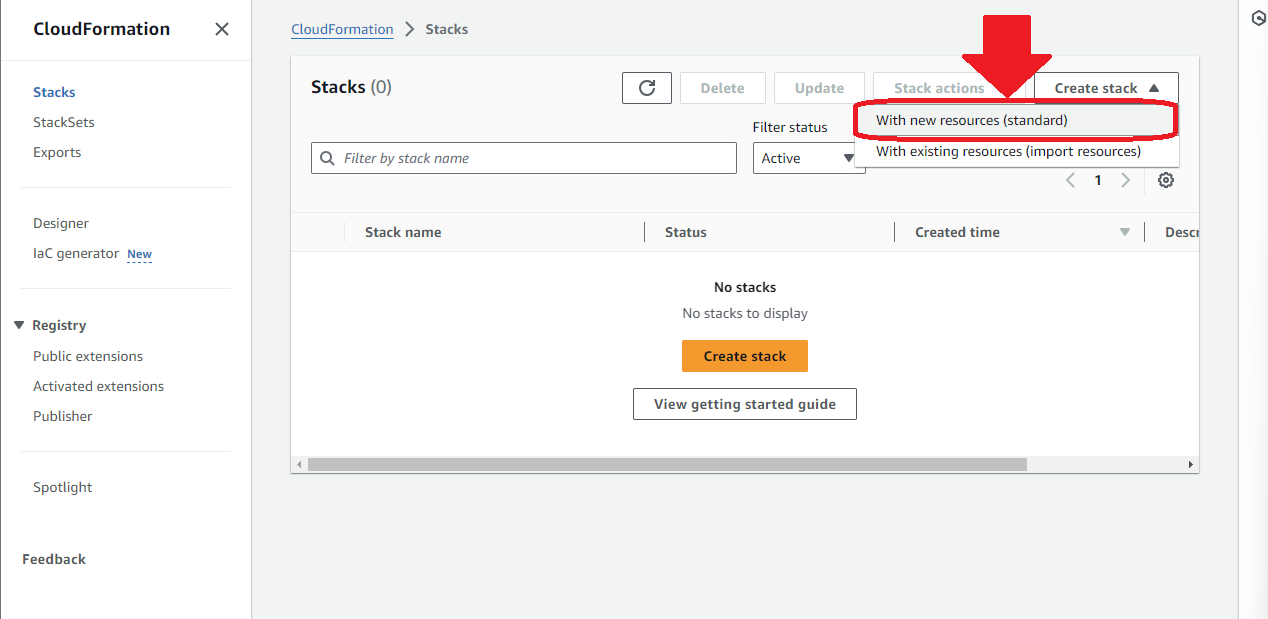Click the search magnifier icon in filter box

(x=328, y=158)
